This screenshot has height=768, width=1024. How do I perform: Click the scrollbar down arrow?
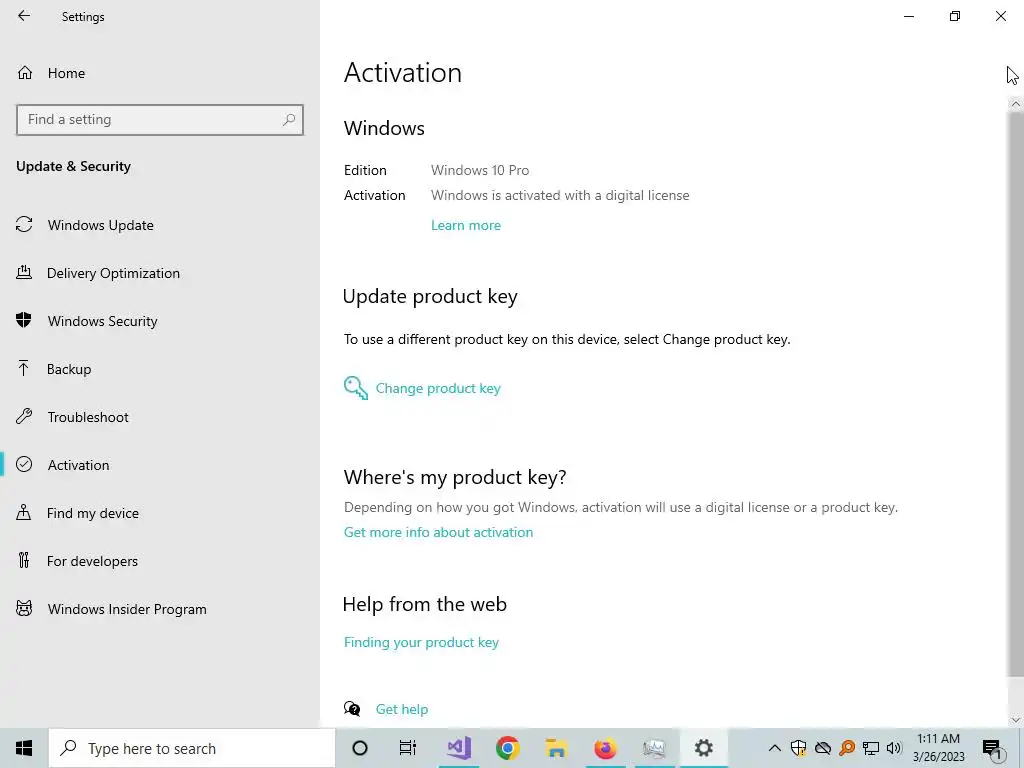(x=1015, y=720)
